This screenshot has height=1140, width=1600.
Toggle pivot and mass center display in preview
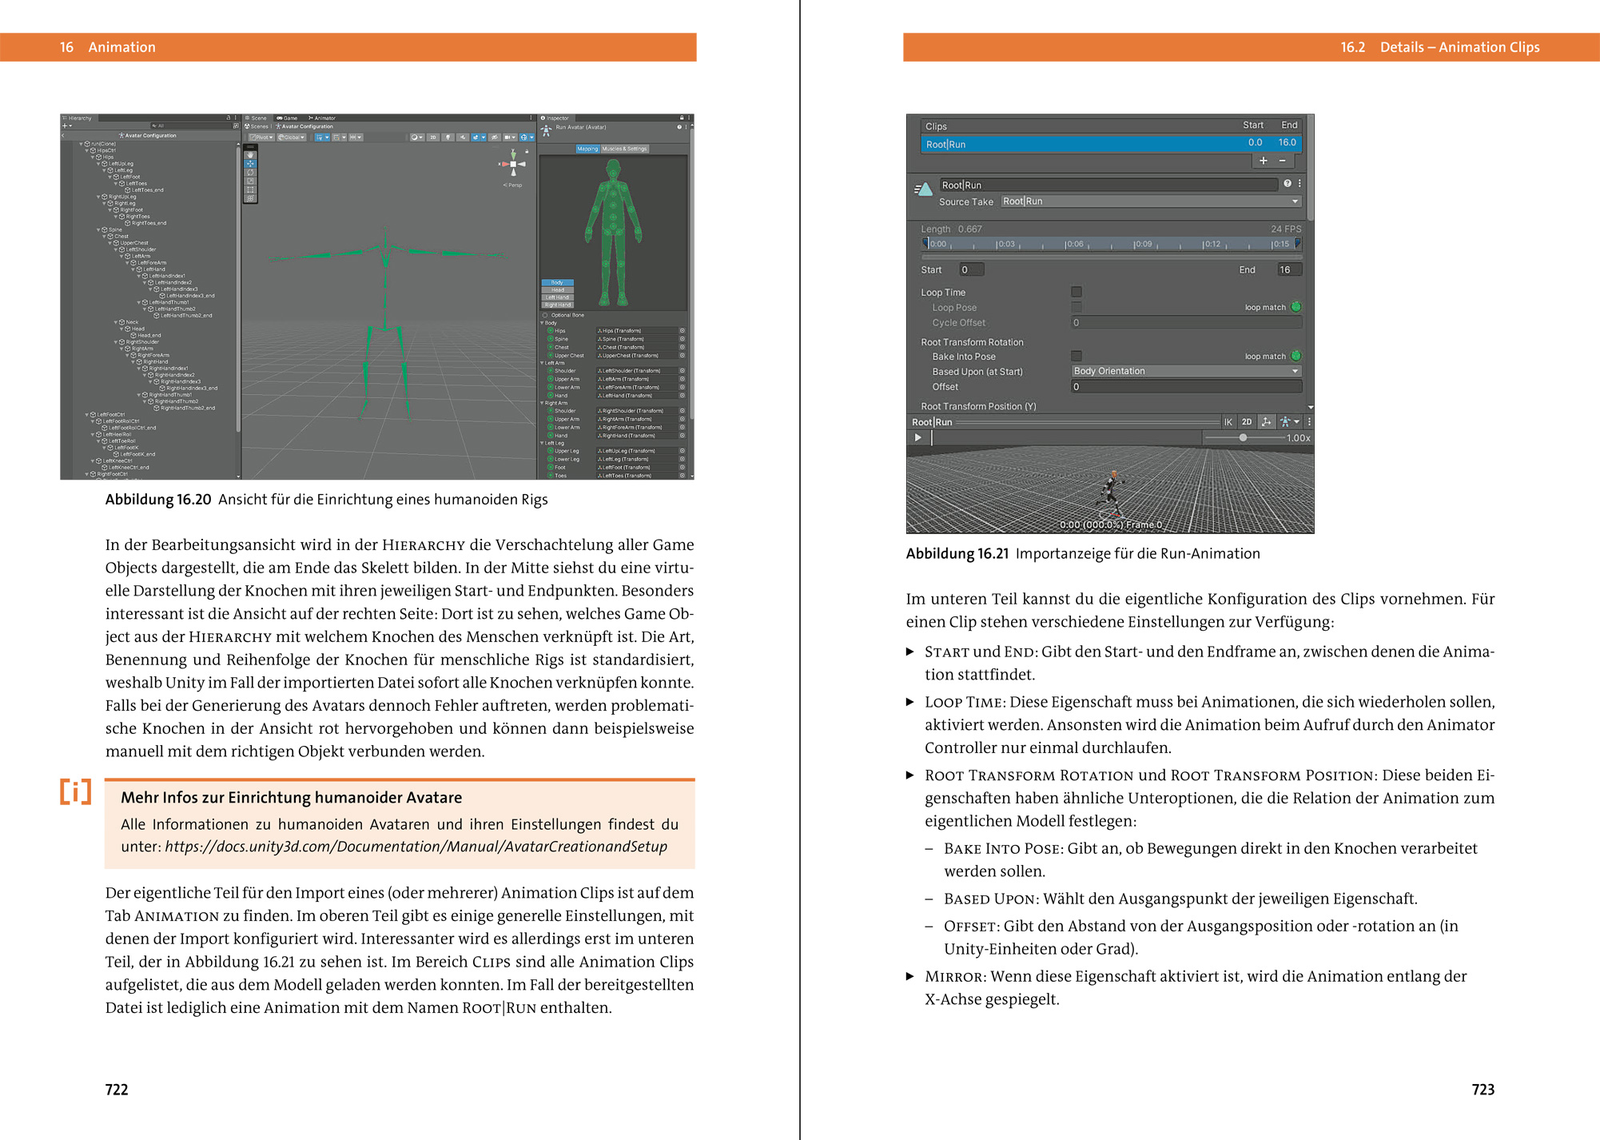[1266, 422]
